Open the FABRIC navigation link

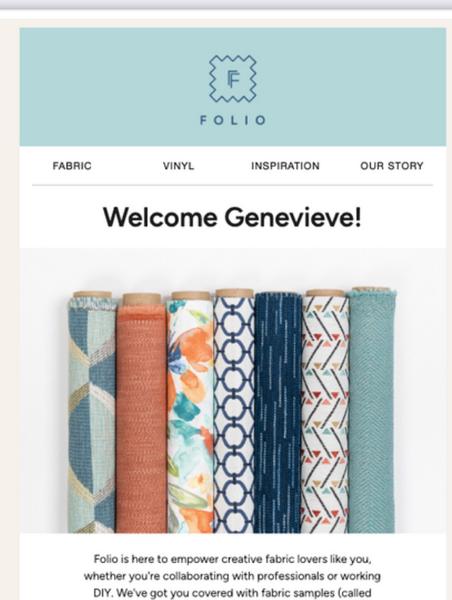72,166
